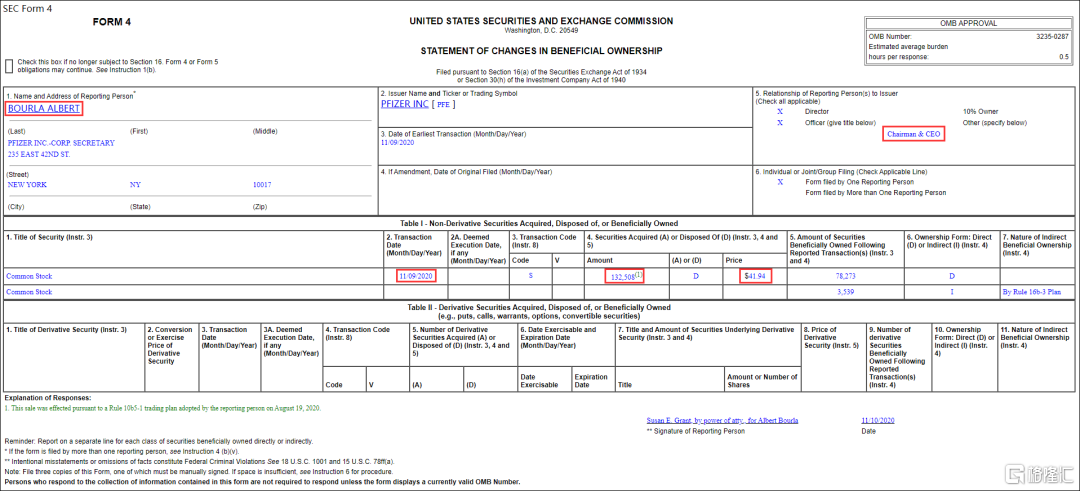Click the Chairman & CEO officer title
1080x491 pixels.
914,134
